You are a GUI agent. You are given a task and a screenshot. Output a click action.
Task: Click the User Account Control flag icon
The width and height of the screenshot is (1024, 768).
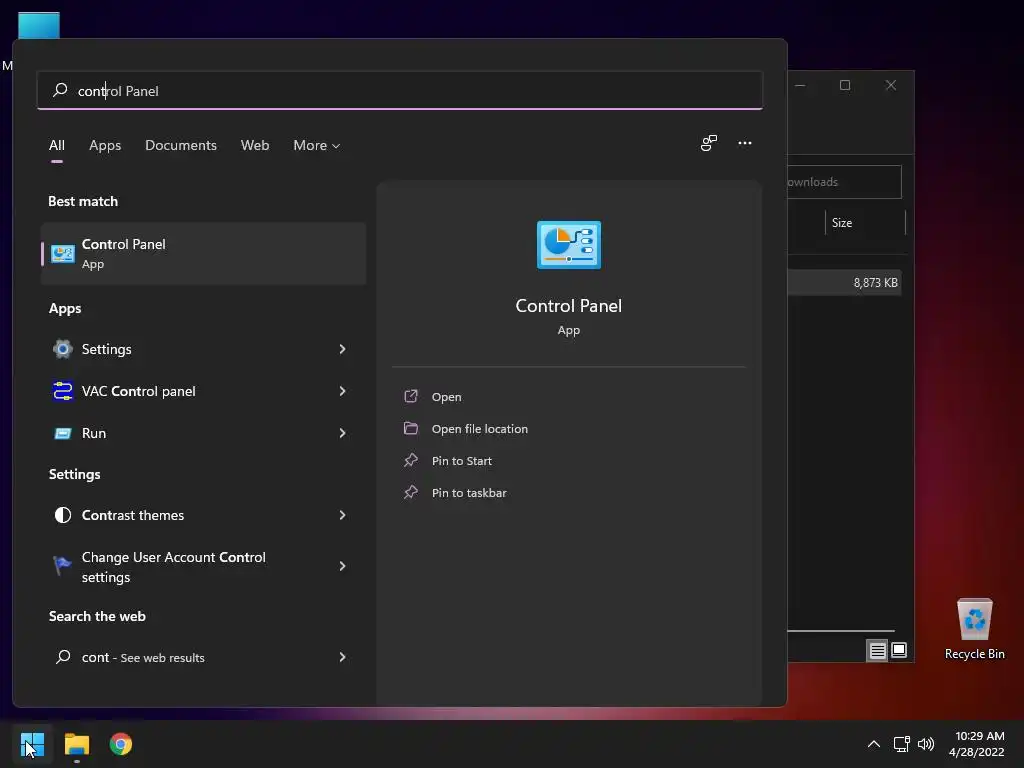tap(62, 566)
